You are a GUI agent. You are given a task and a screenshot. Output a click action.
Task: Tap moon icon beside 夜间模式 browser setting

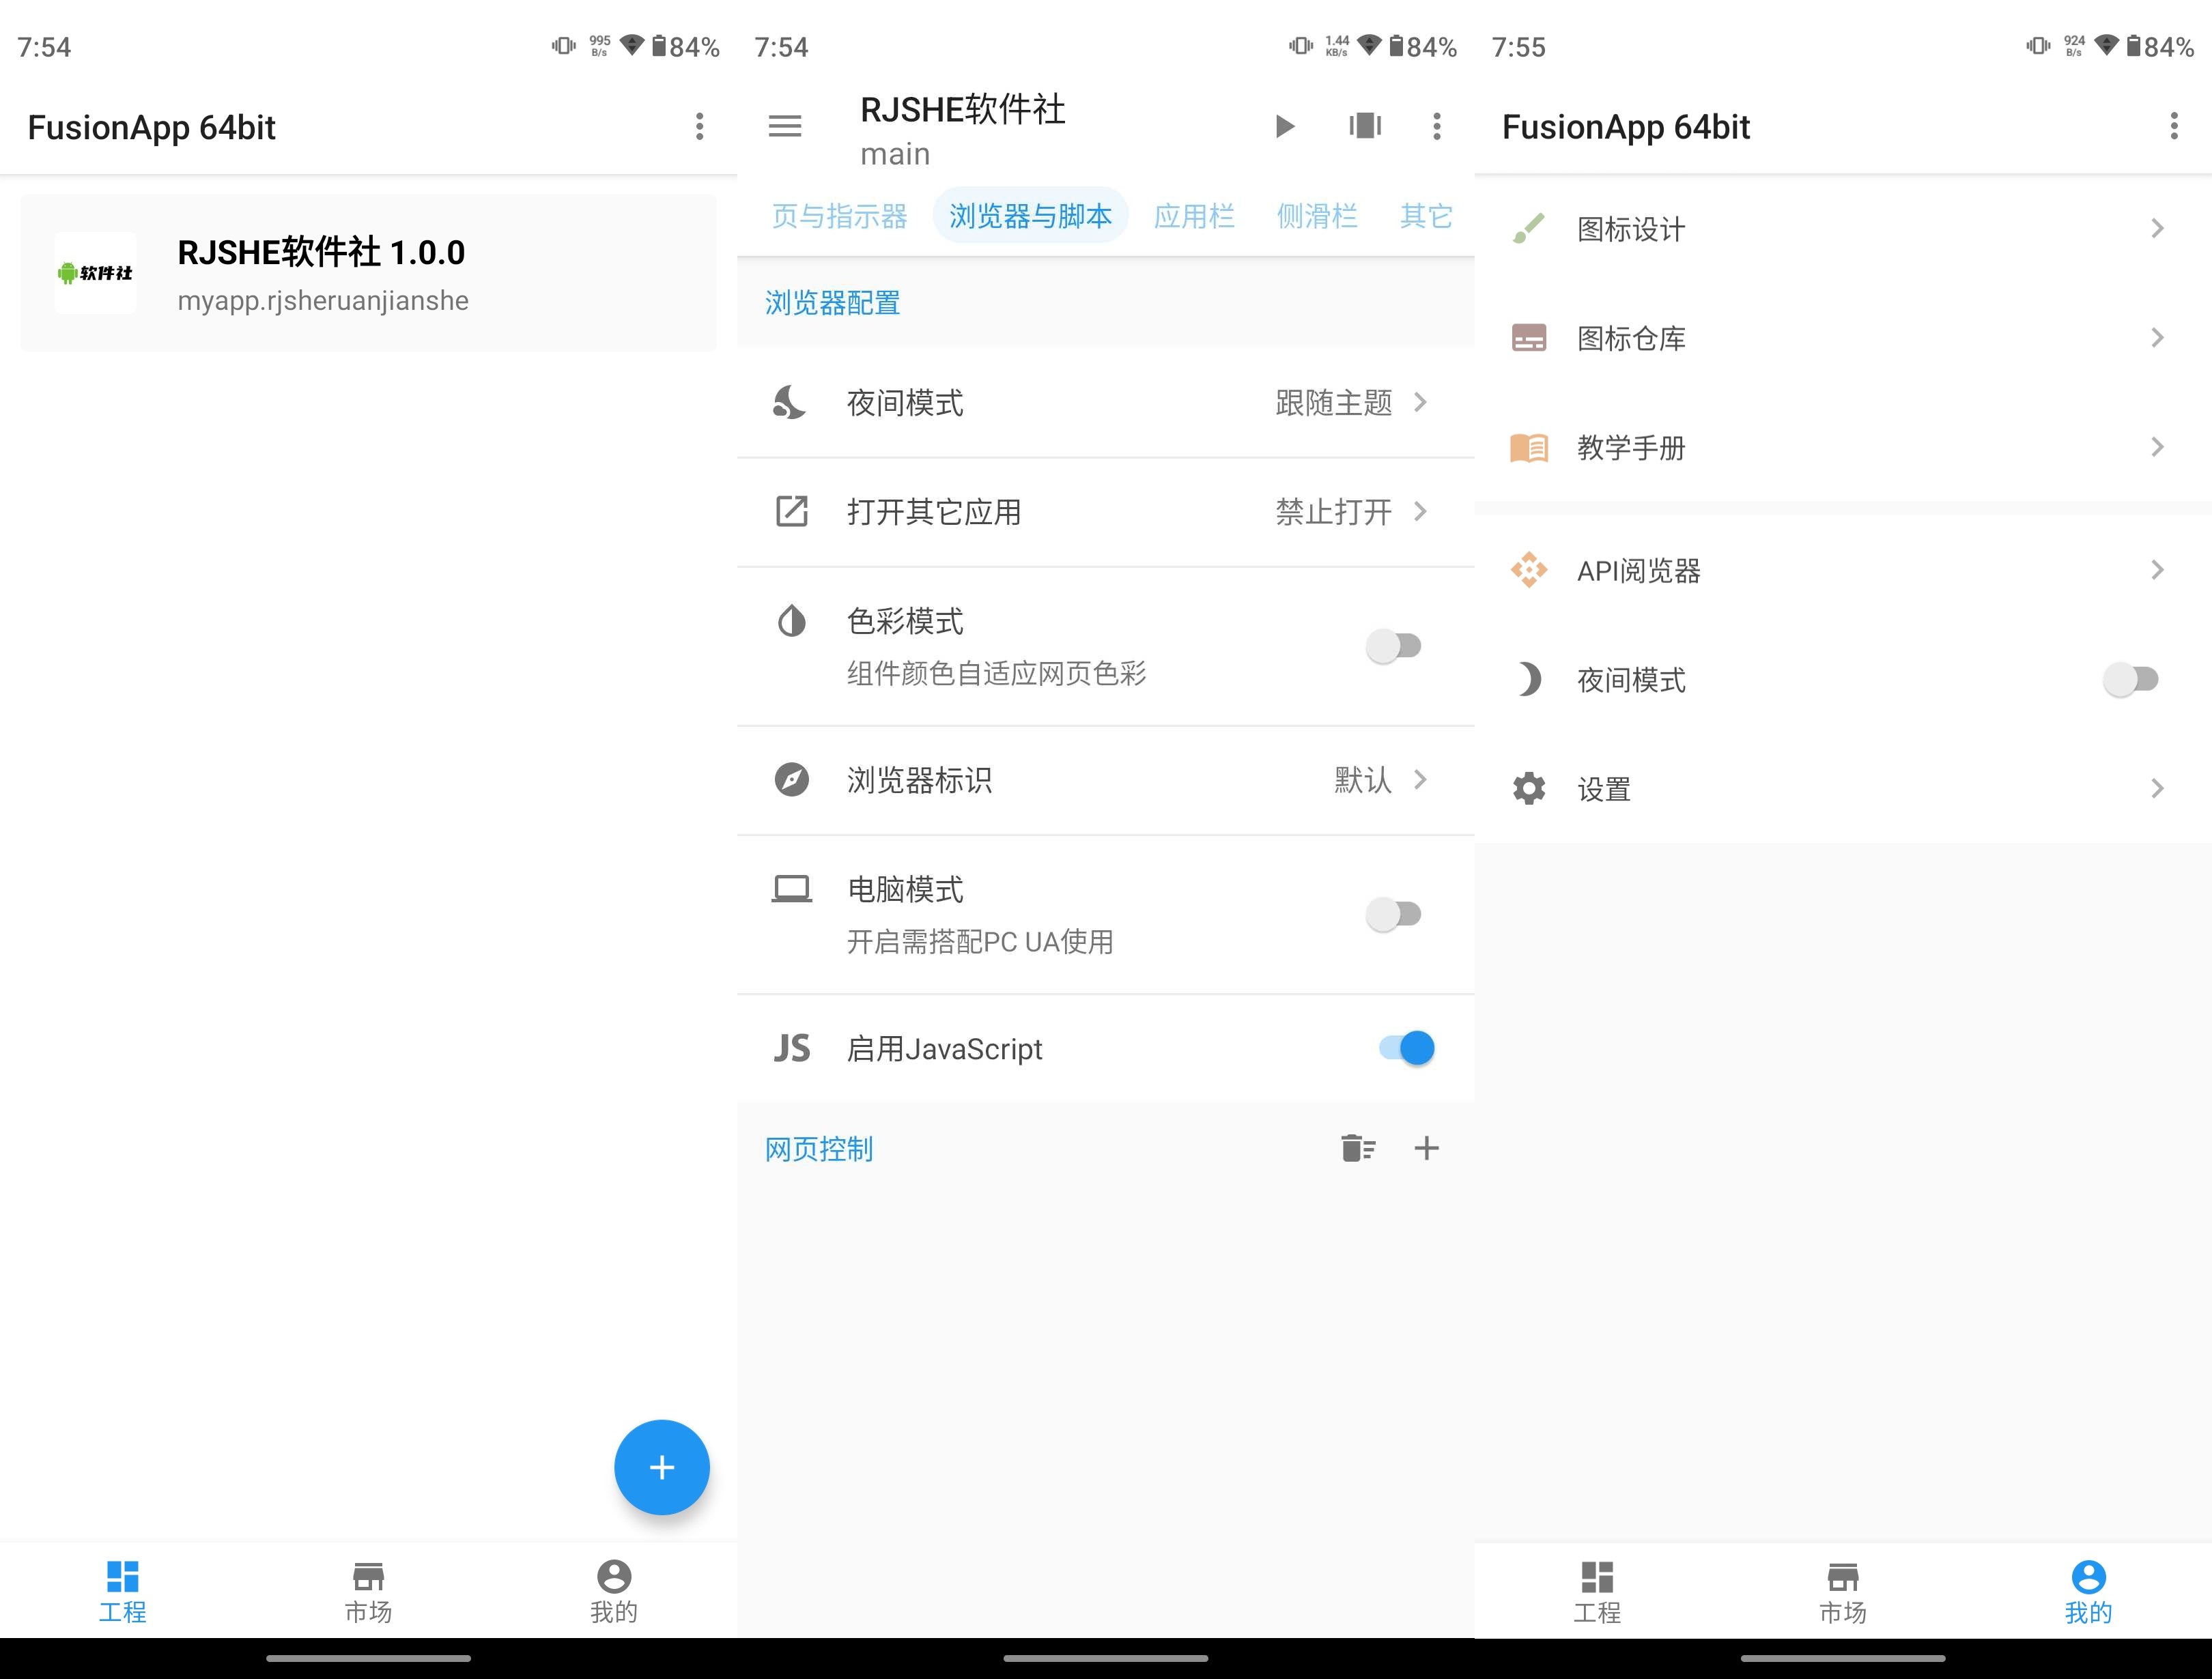coord(790,402)
